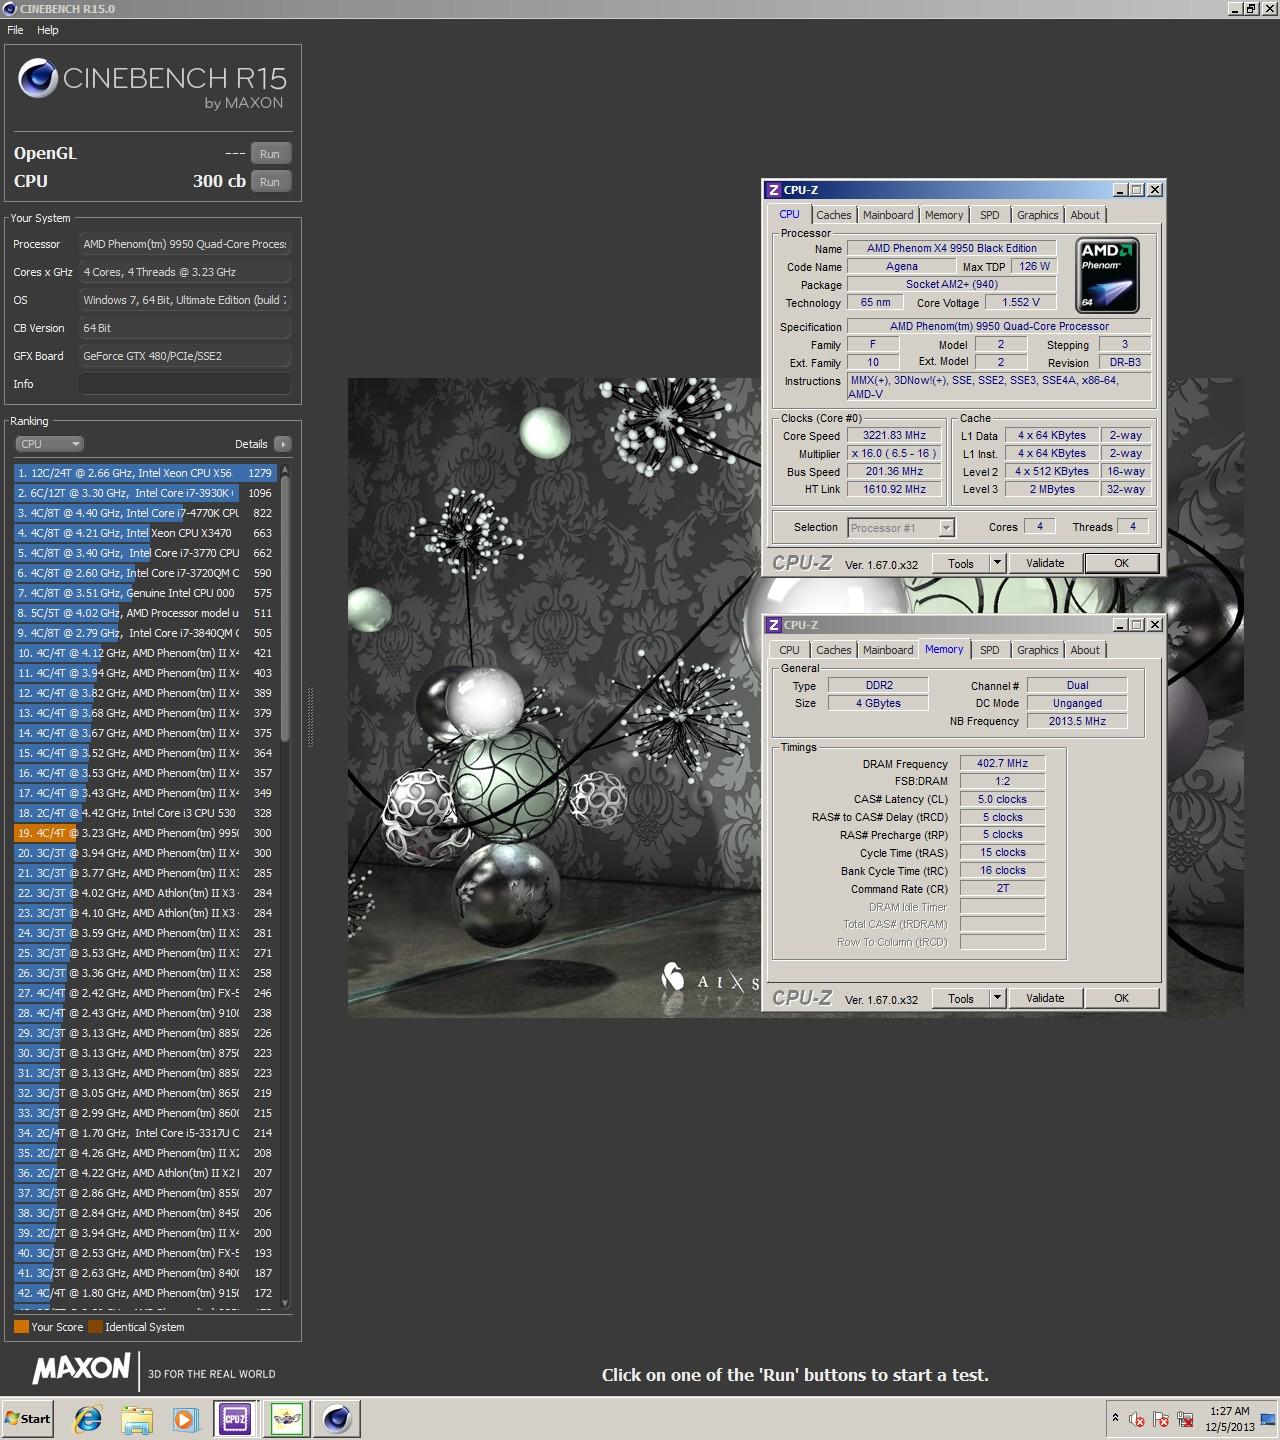Select ranking row 18 Intel Core i3
This screenshot has width=1280, height=1440.
click(x=146, y=813)
